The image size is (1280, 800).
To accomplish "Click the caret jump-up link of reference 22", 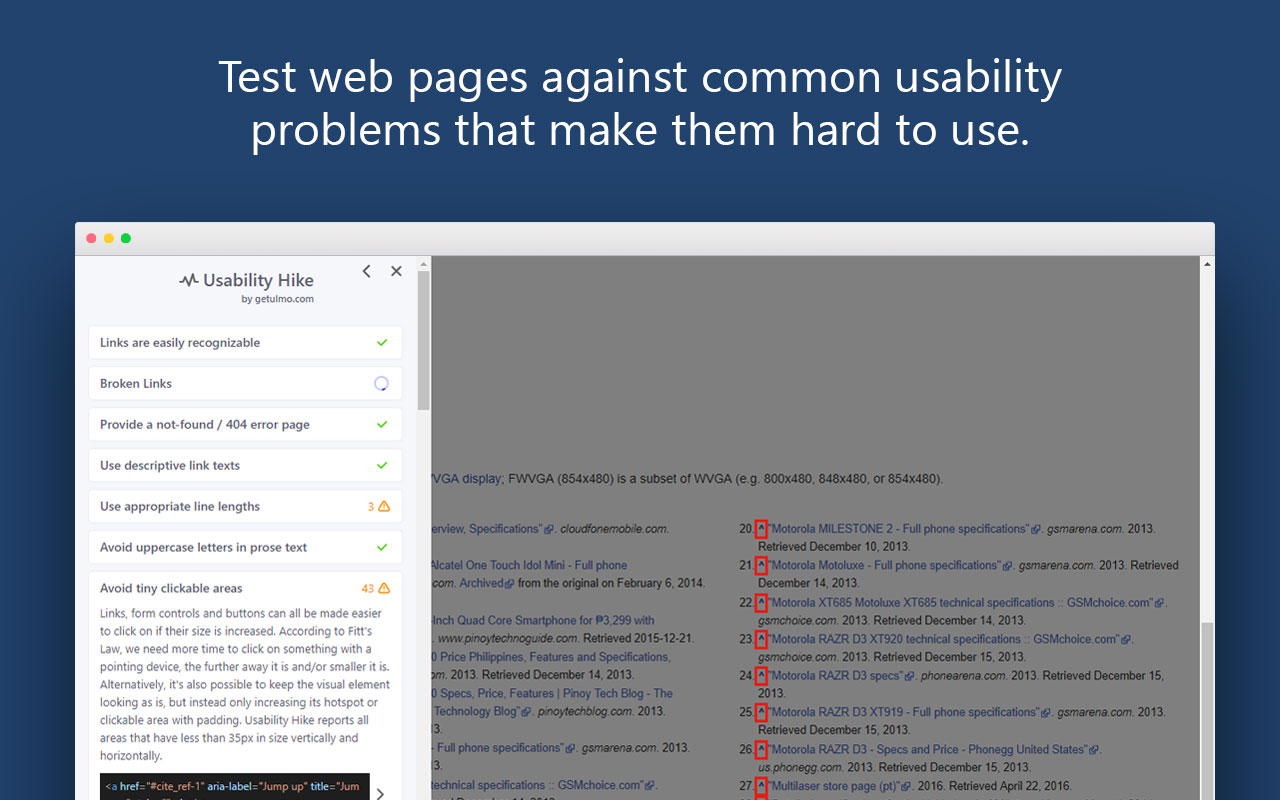I will point(761,602).
